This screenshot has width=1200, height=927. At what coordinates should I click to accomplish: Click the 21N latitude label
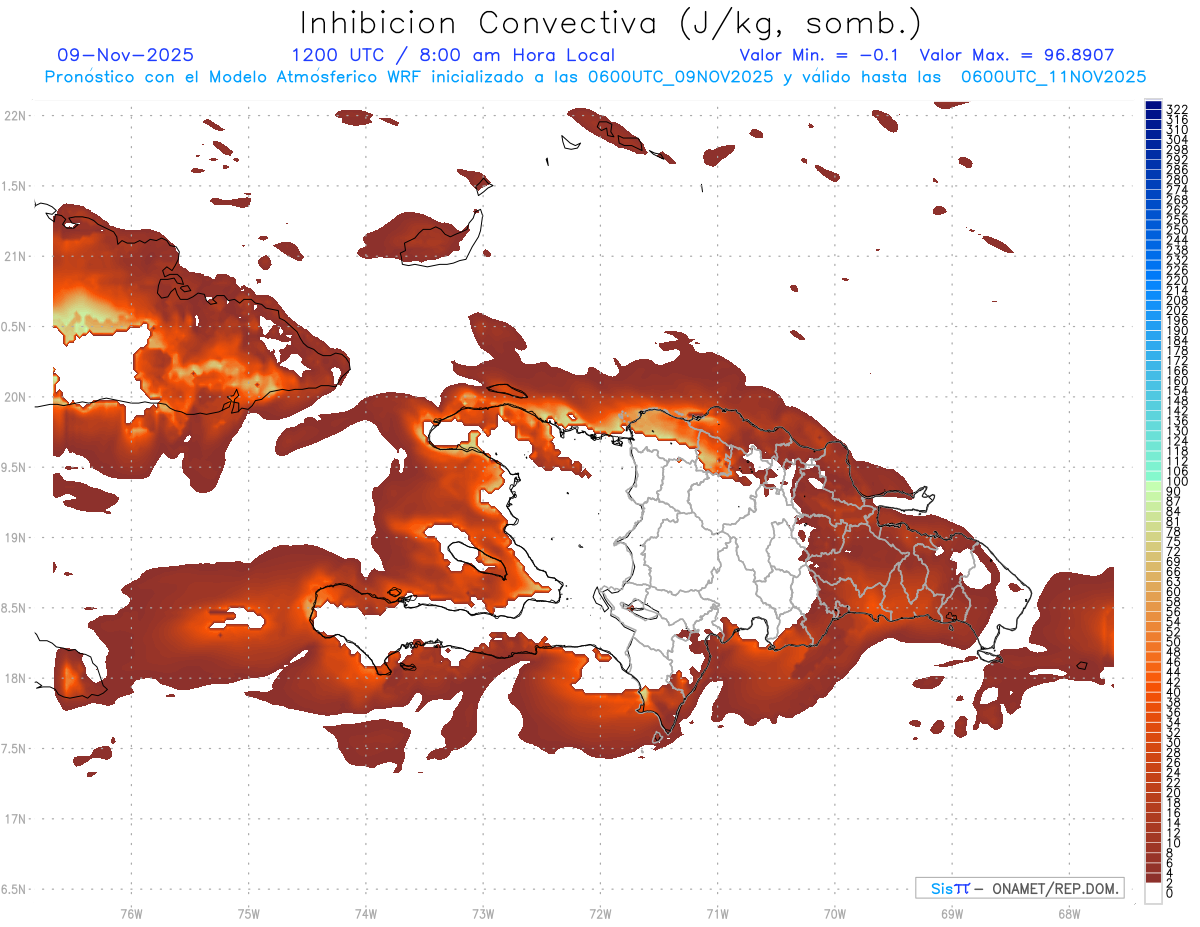pos(16,257)
